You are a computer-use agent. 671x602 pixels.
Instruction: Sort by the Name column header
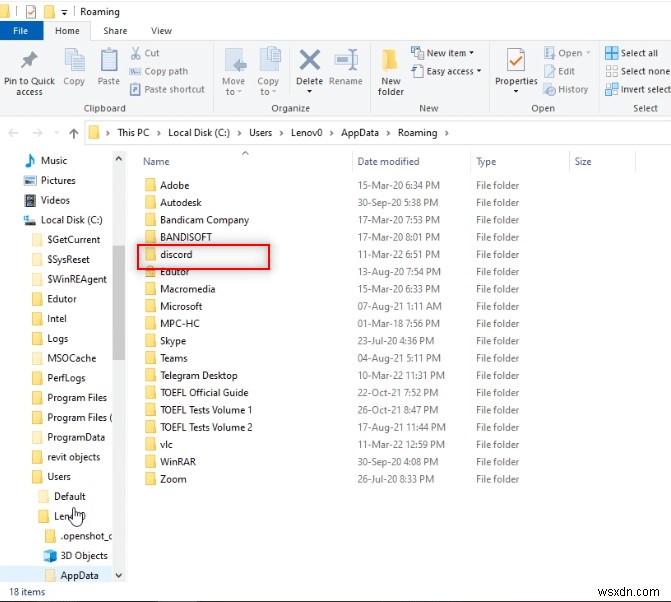[x=156, y=162]
